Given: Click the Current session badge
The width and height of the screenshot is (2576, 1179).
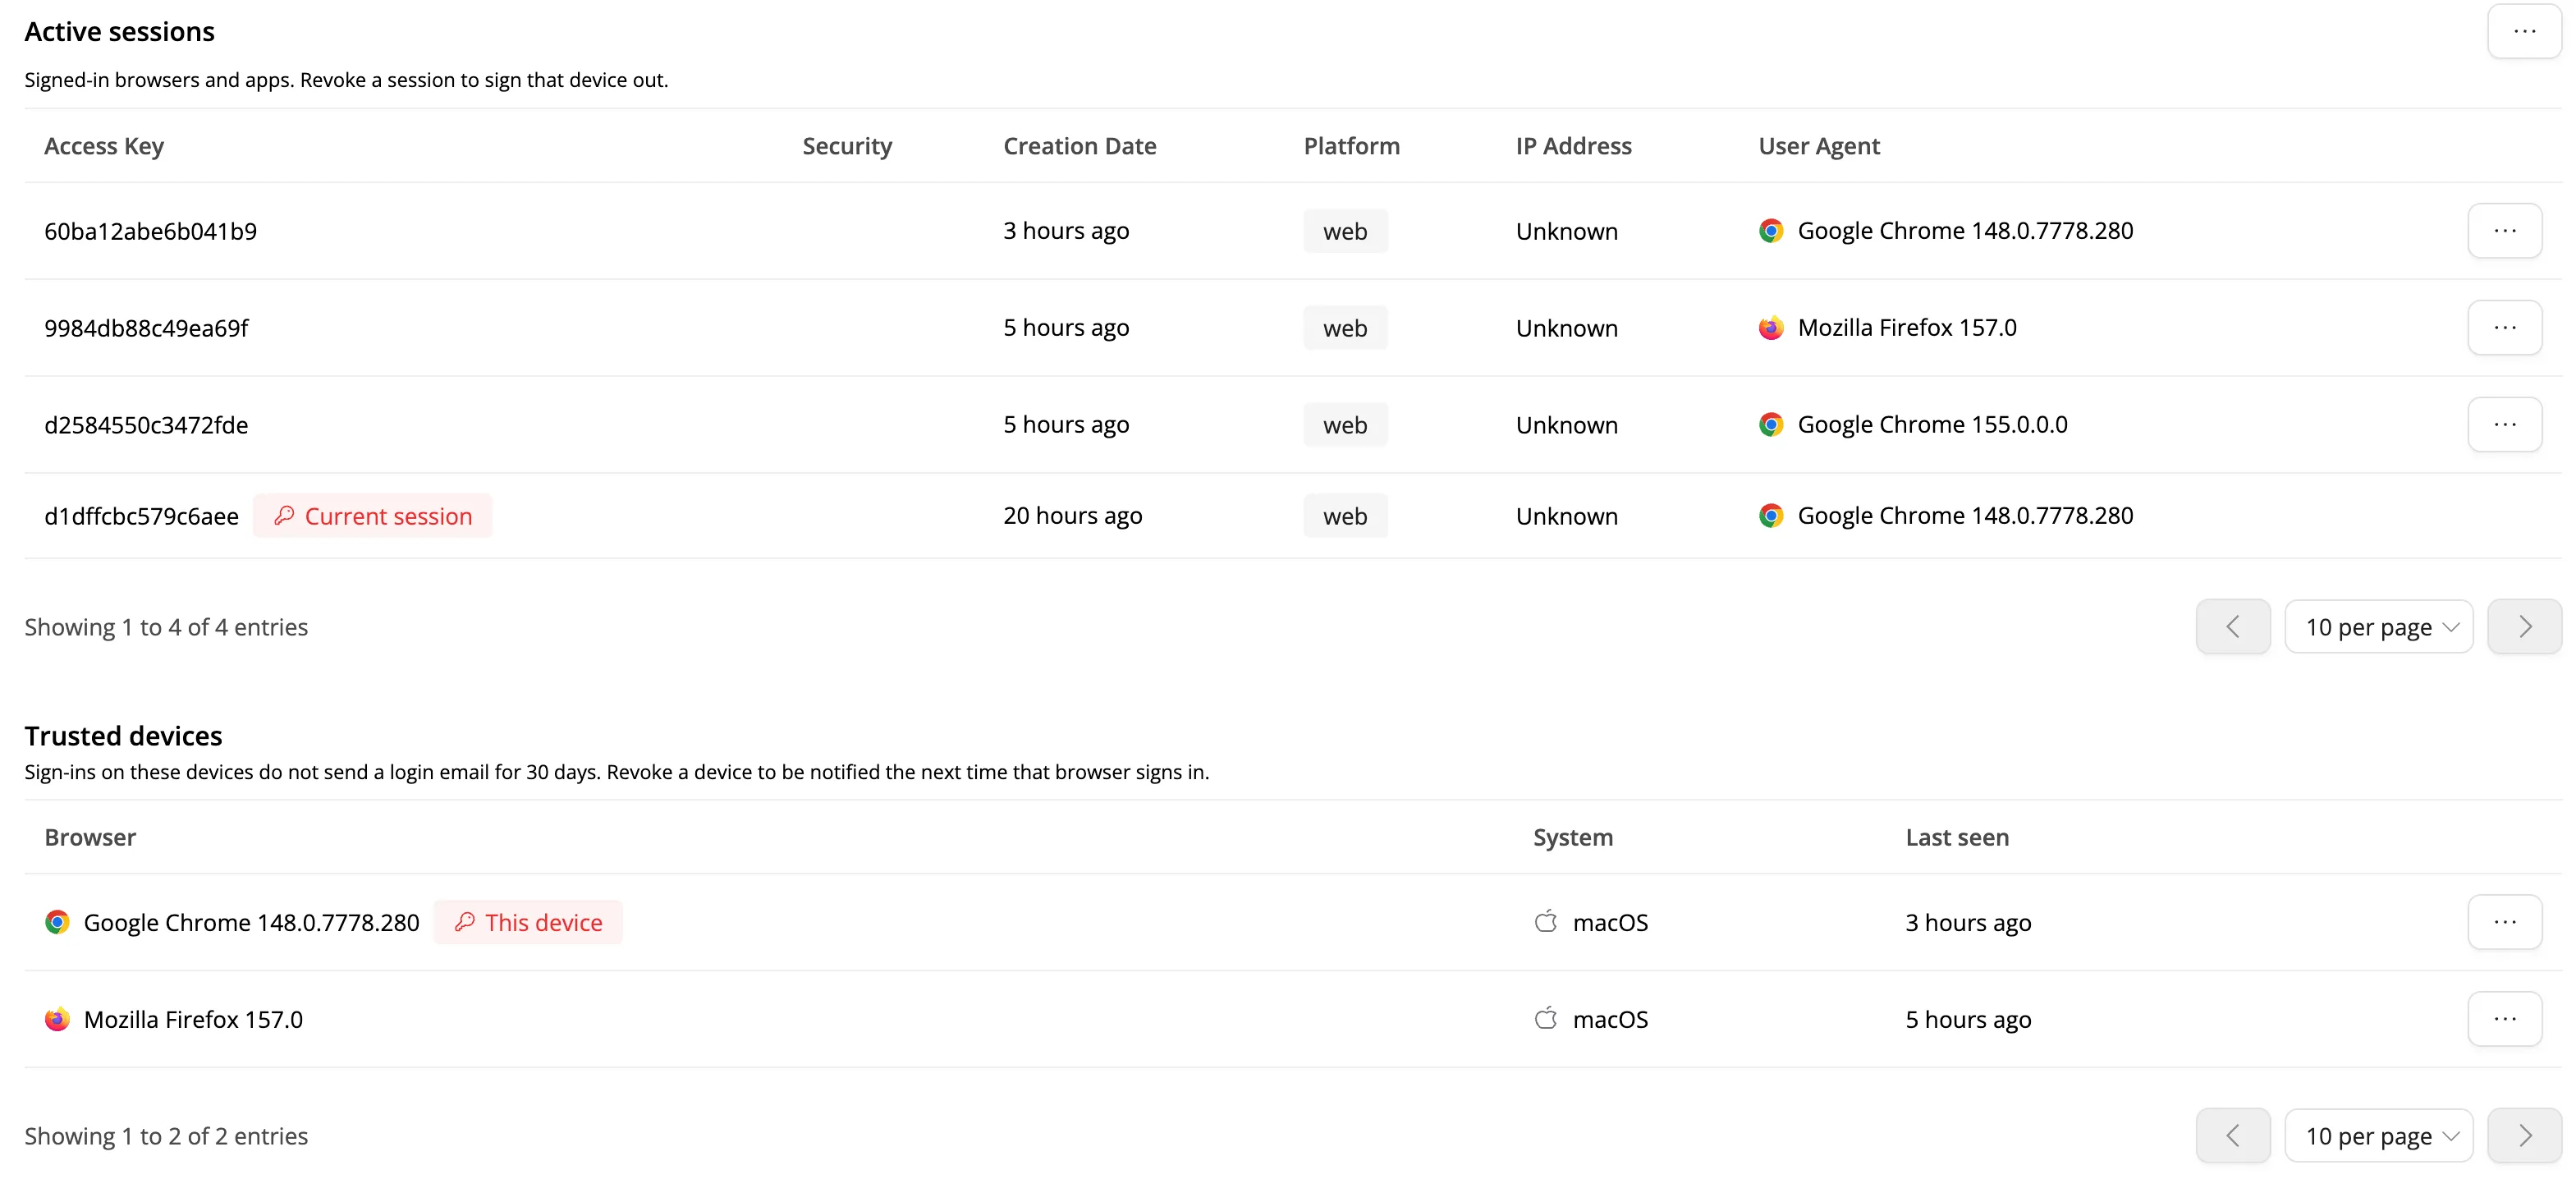Looking at the screenshot, I should click(x=372, y=516).
